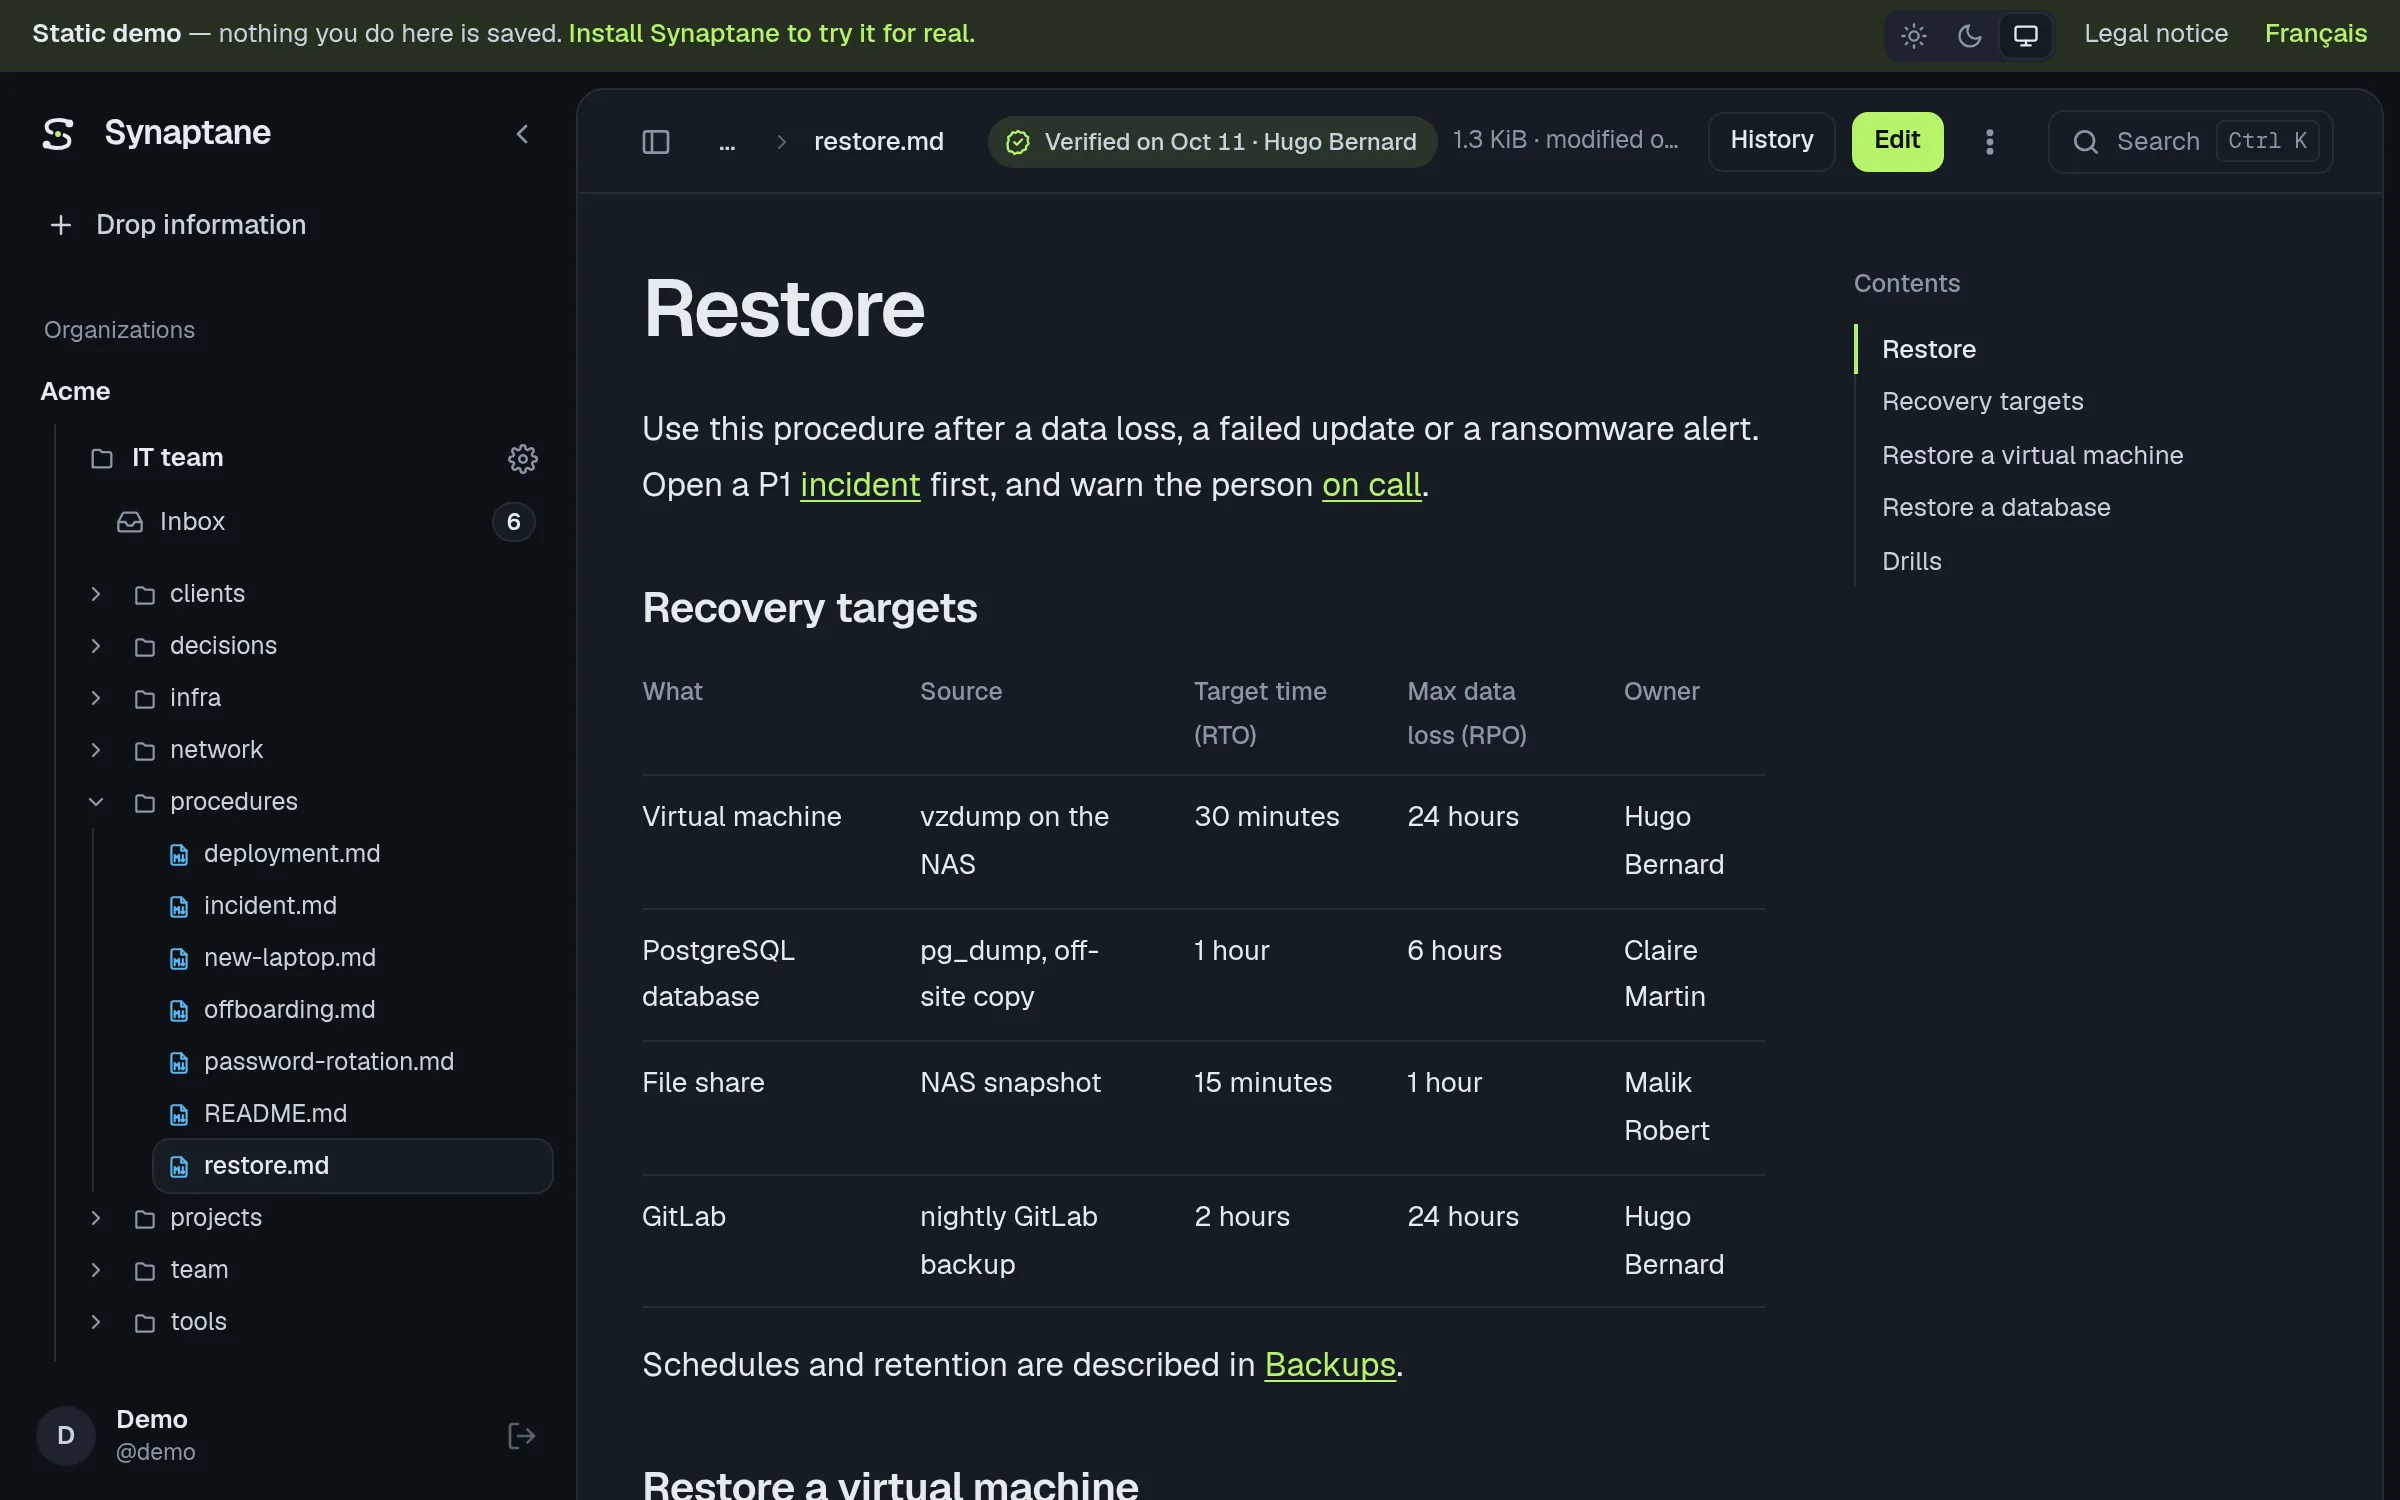Click the restore.md file icon

pos(179,1166)
